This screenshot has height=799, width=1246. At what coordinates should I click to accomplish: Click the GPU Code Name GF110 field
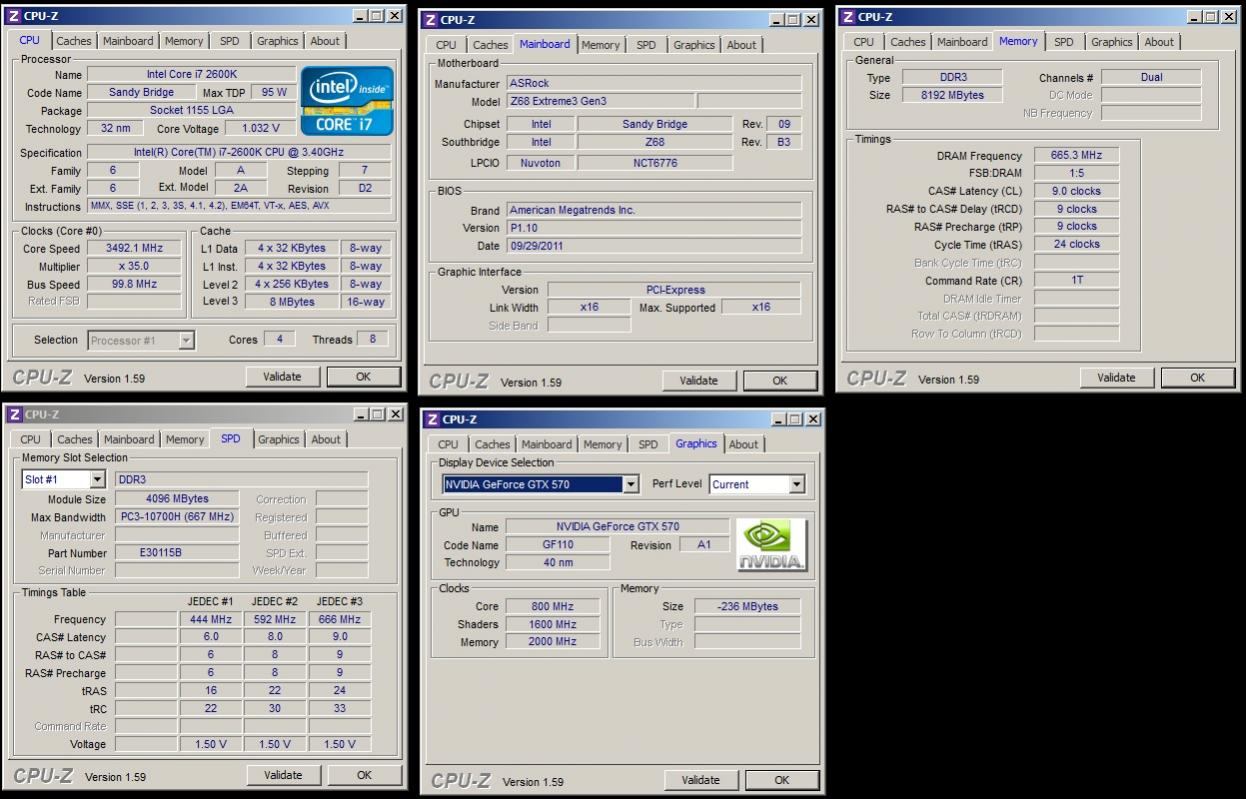pyautogui.click(x=557, y=545)
